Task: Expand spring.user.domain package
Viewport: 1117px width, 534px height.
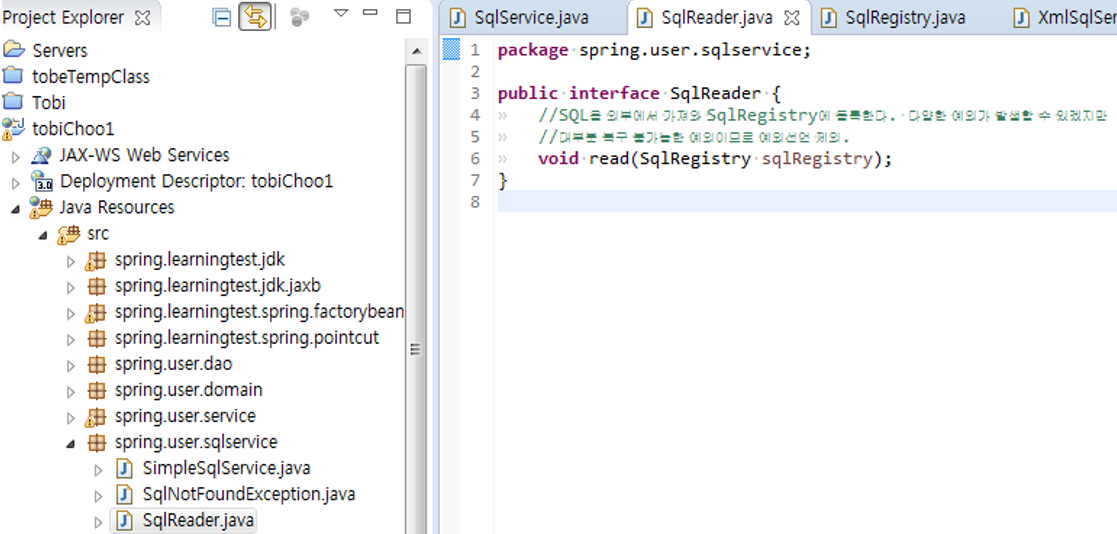Action: pos(71,392)
